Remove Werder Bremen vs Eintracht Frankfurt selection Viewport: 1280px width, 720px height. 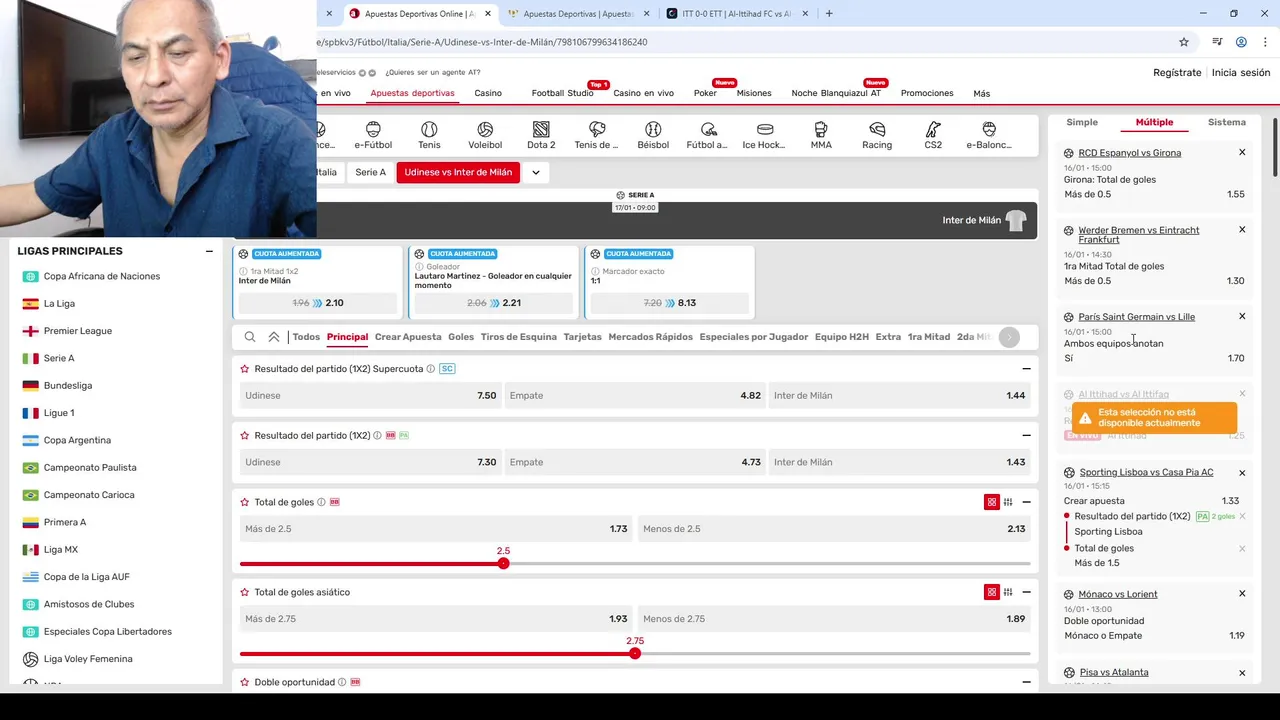click(1242, 230)
